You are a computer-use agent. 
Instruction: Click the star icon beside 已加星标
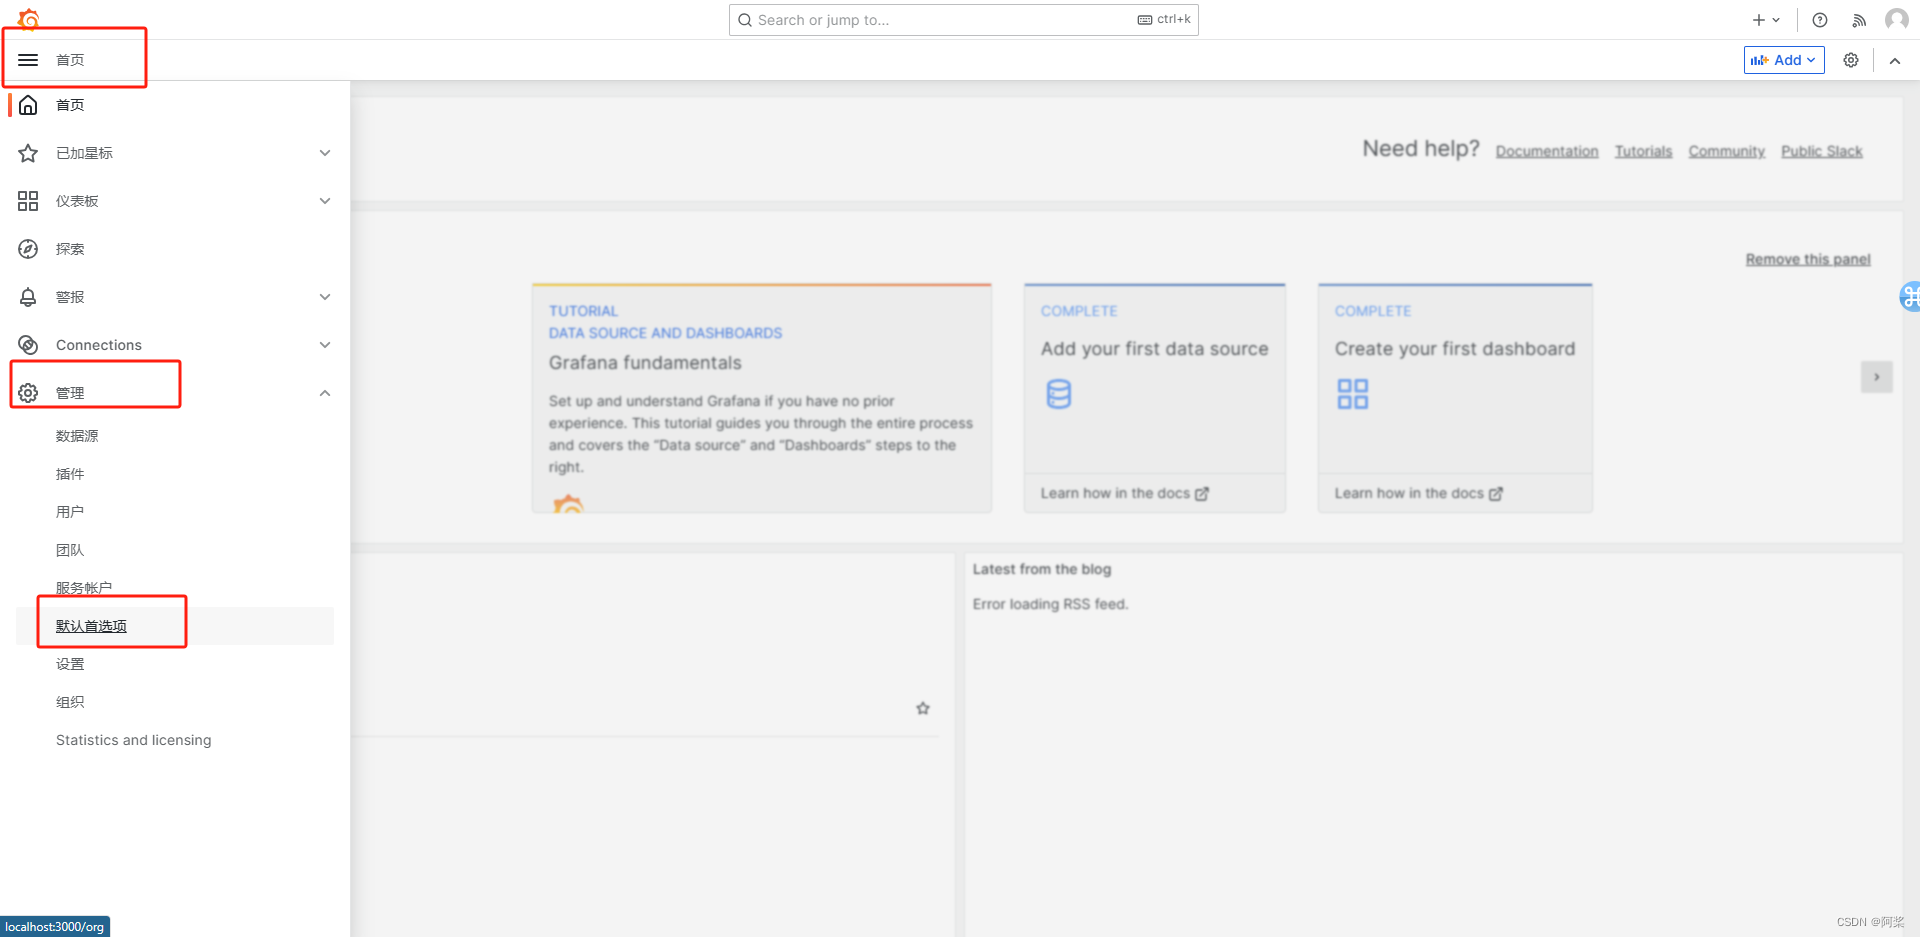28,153
